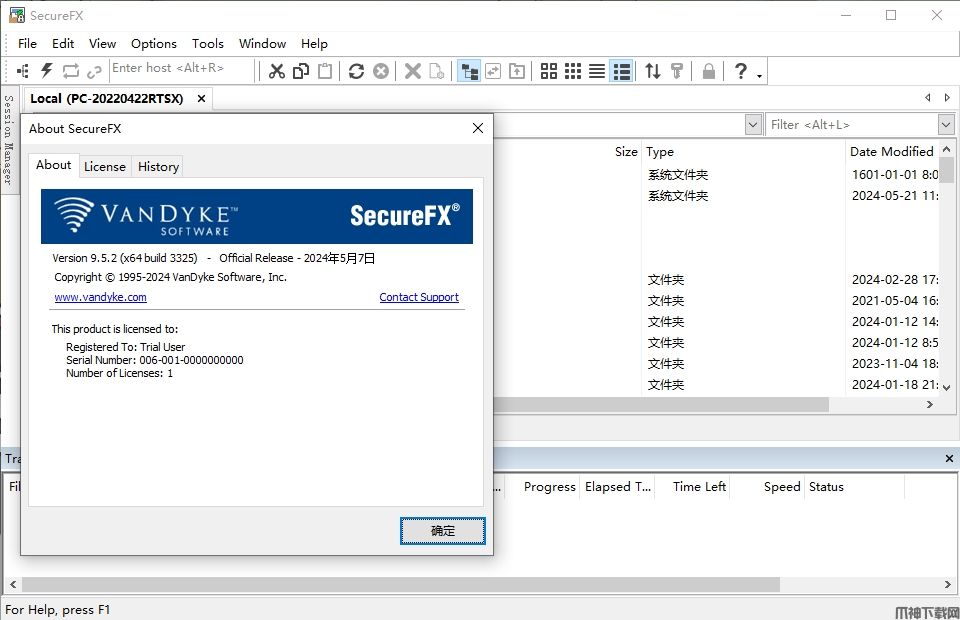The height and width of the screenshot is (620, 960).
Task: Open the Tools menu
Action: click(208, 43)
